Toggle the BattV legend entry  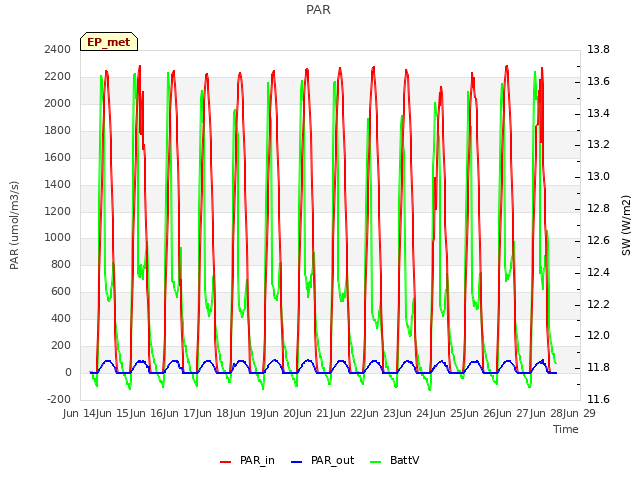click(394, 460)
